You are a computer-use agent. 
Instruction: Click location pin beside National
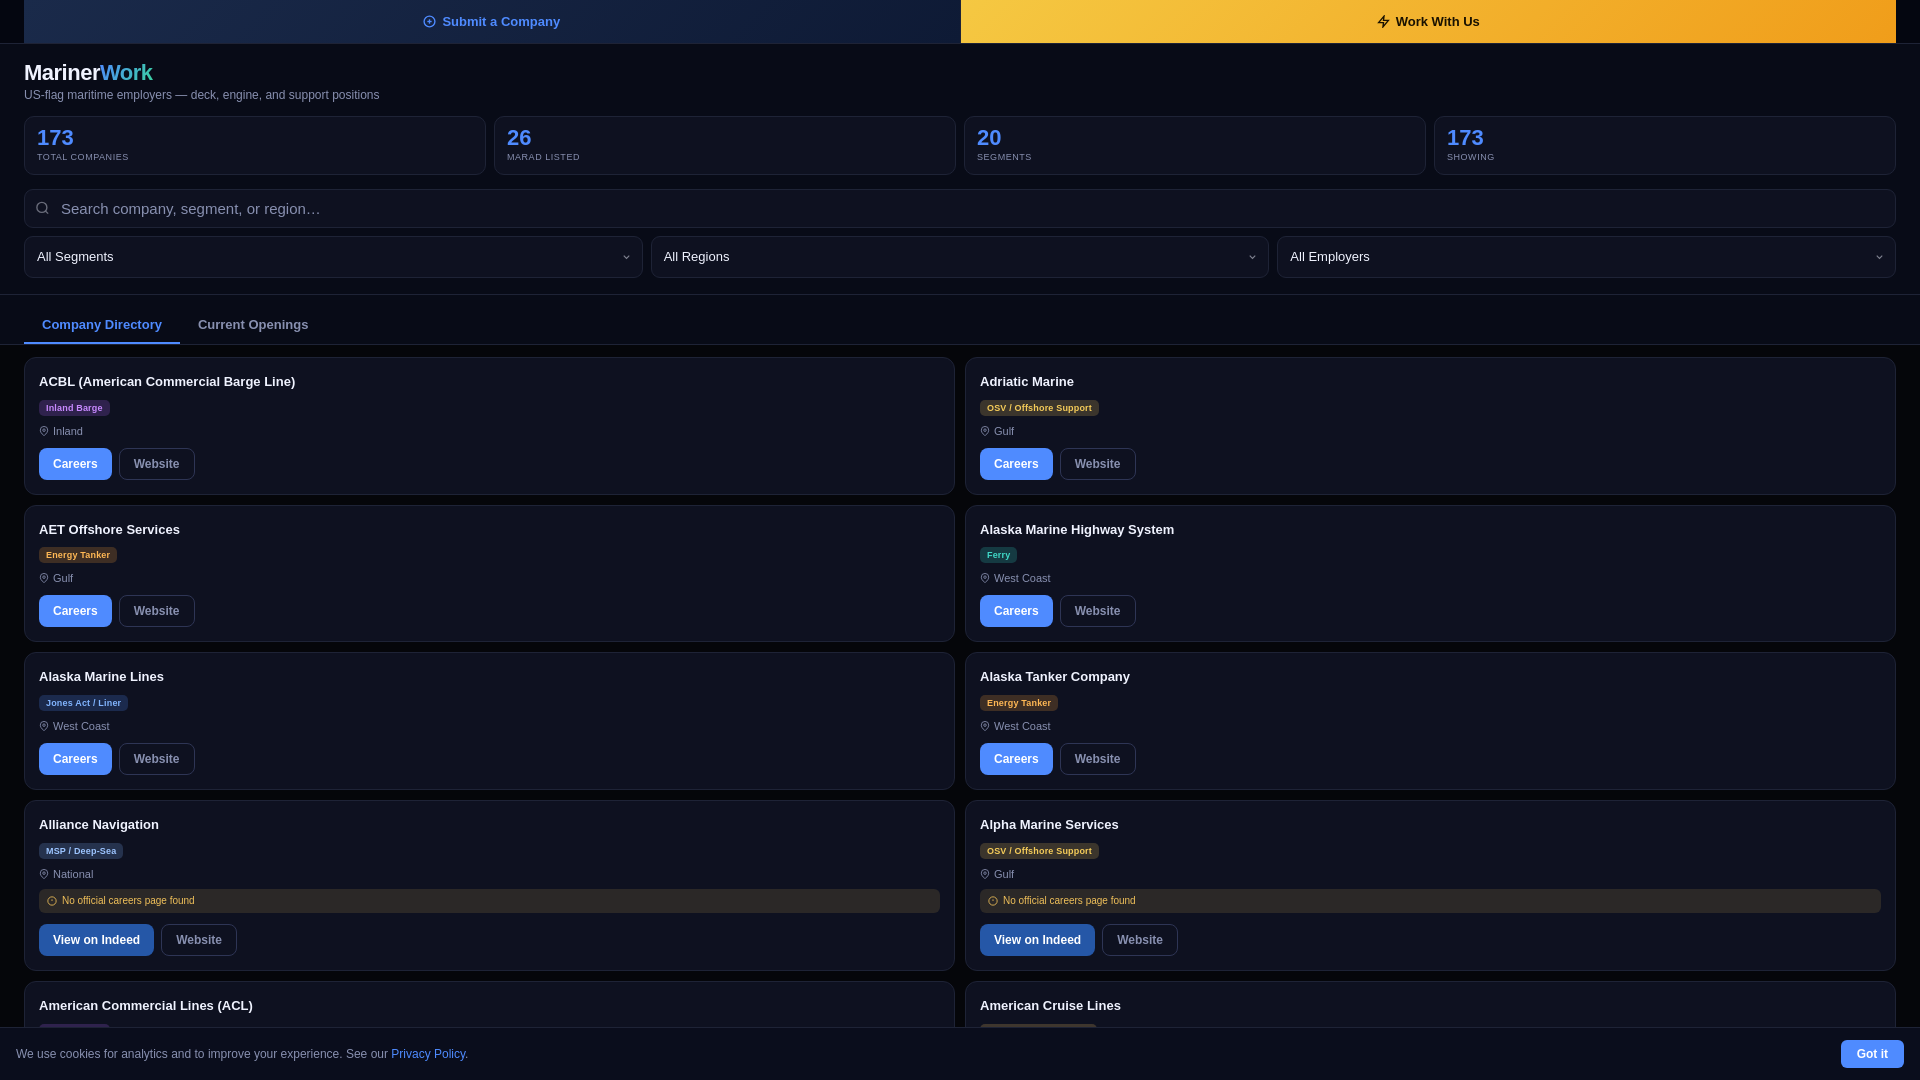(44, 874)
